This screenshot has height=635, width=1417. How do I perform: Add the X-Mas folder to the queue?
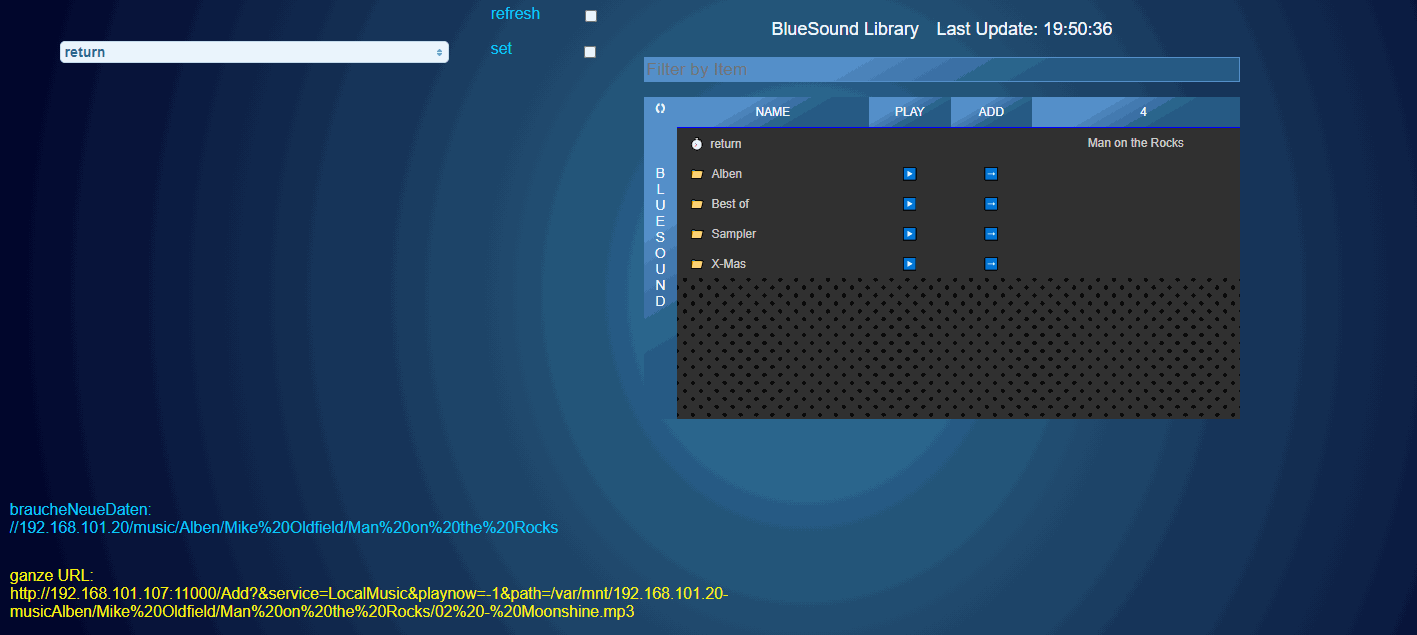pyautogui.click(x=991, y=264)
